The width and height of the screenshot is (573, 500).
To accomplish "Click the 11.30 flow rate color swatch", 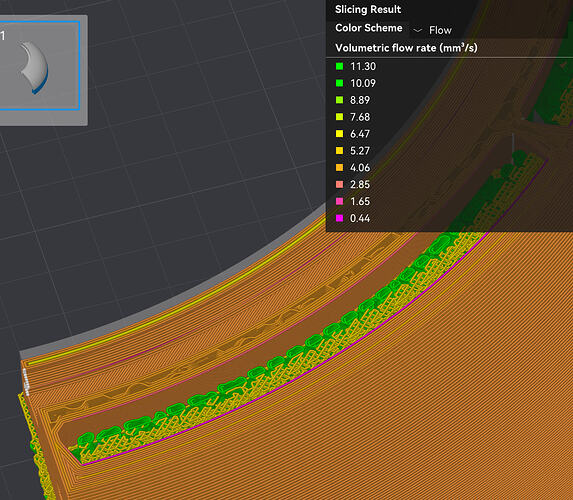I will click(x=339, y=66).
